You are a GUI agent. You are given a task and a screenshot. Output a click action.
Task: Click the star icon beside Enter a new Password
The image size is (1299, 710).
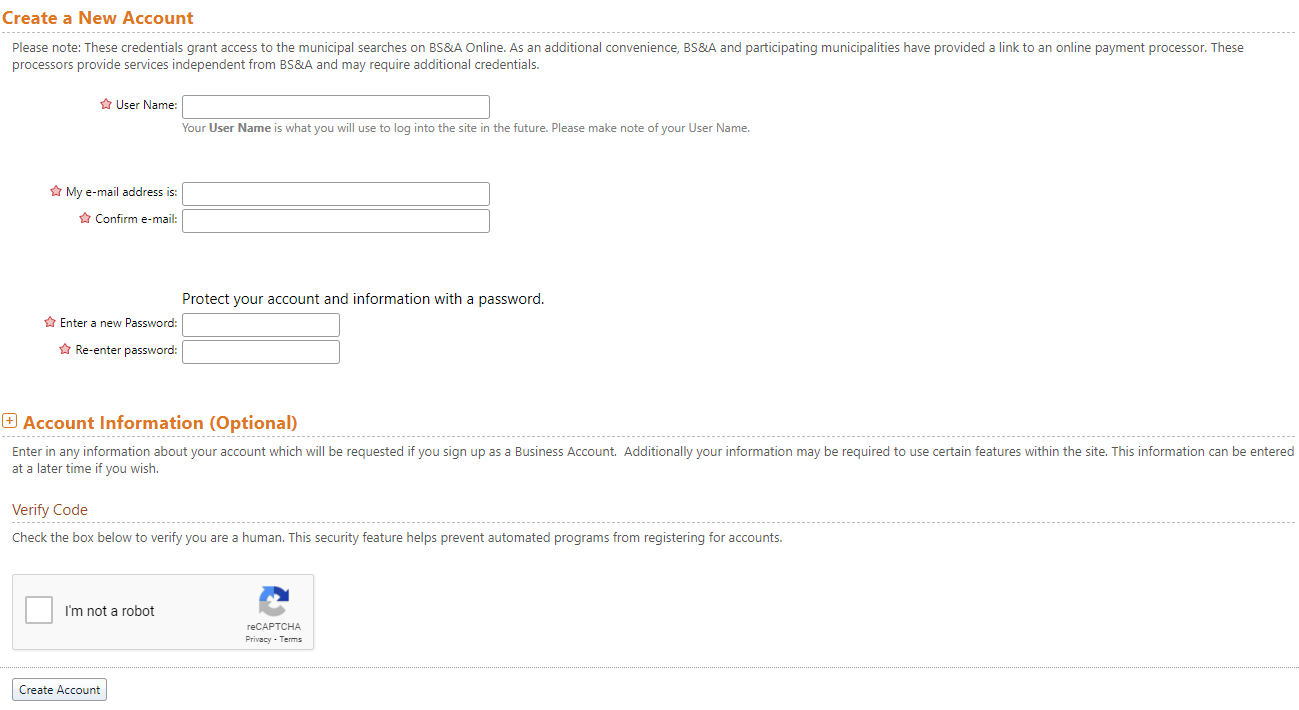click(x=50, y=321)
